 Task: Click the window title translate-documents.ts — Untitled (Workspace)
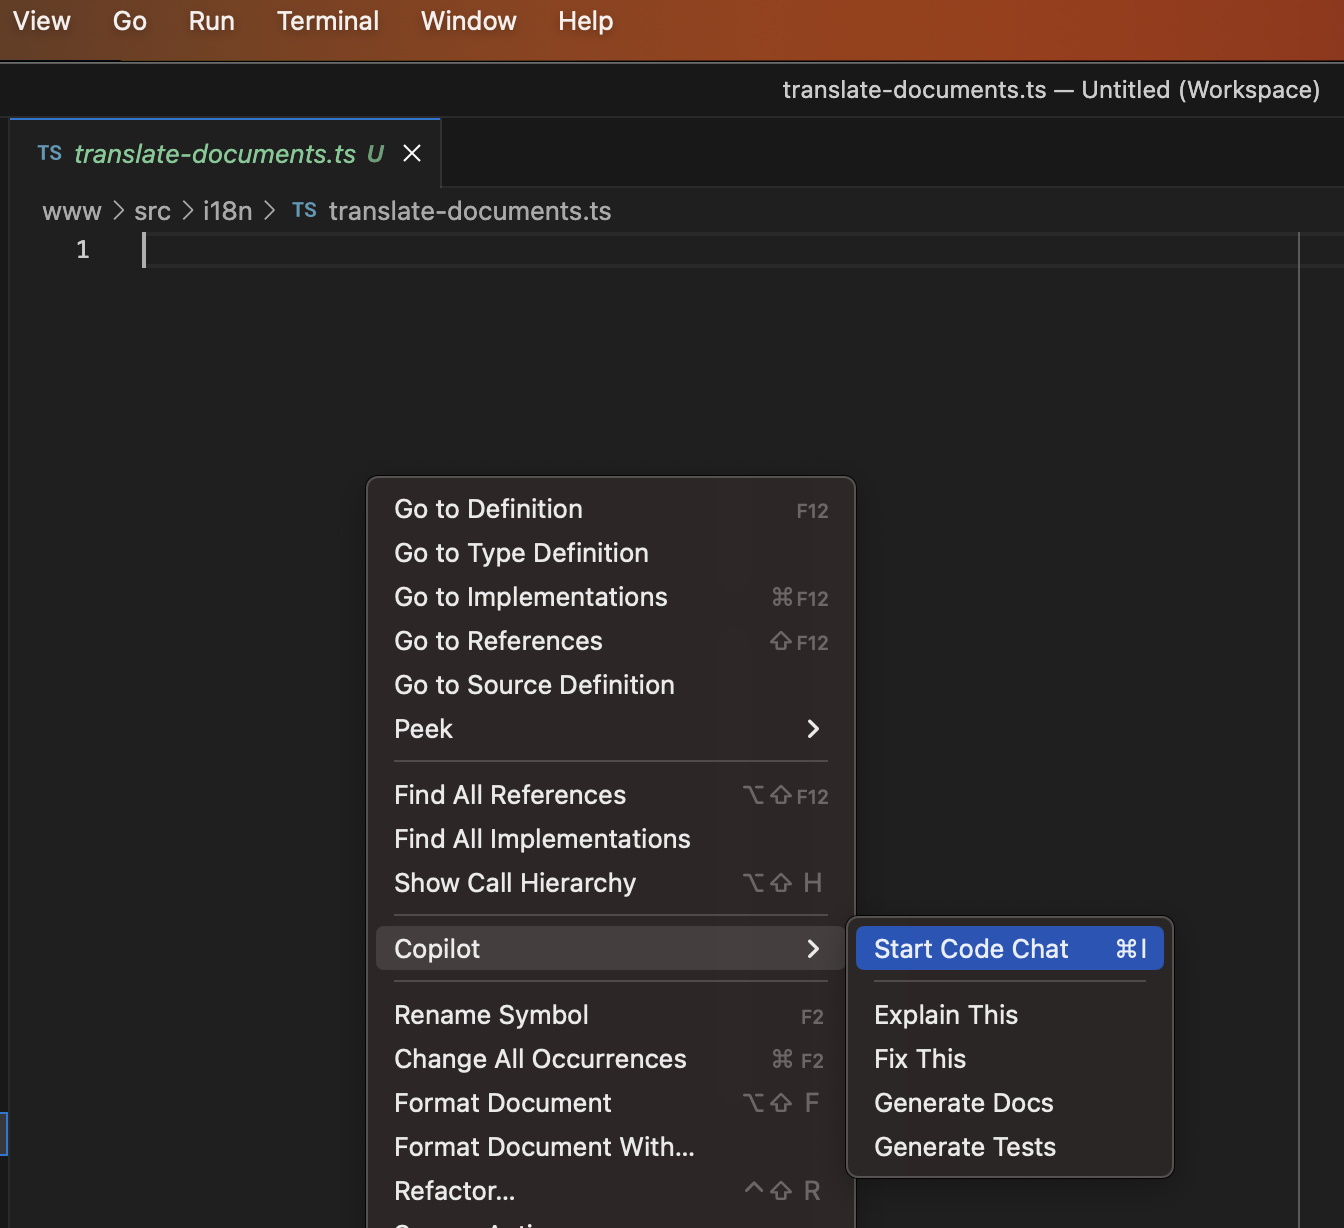[1051, 90]
